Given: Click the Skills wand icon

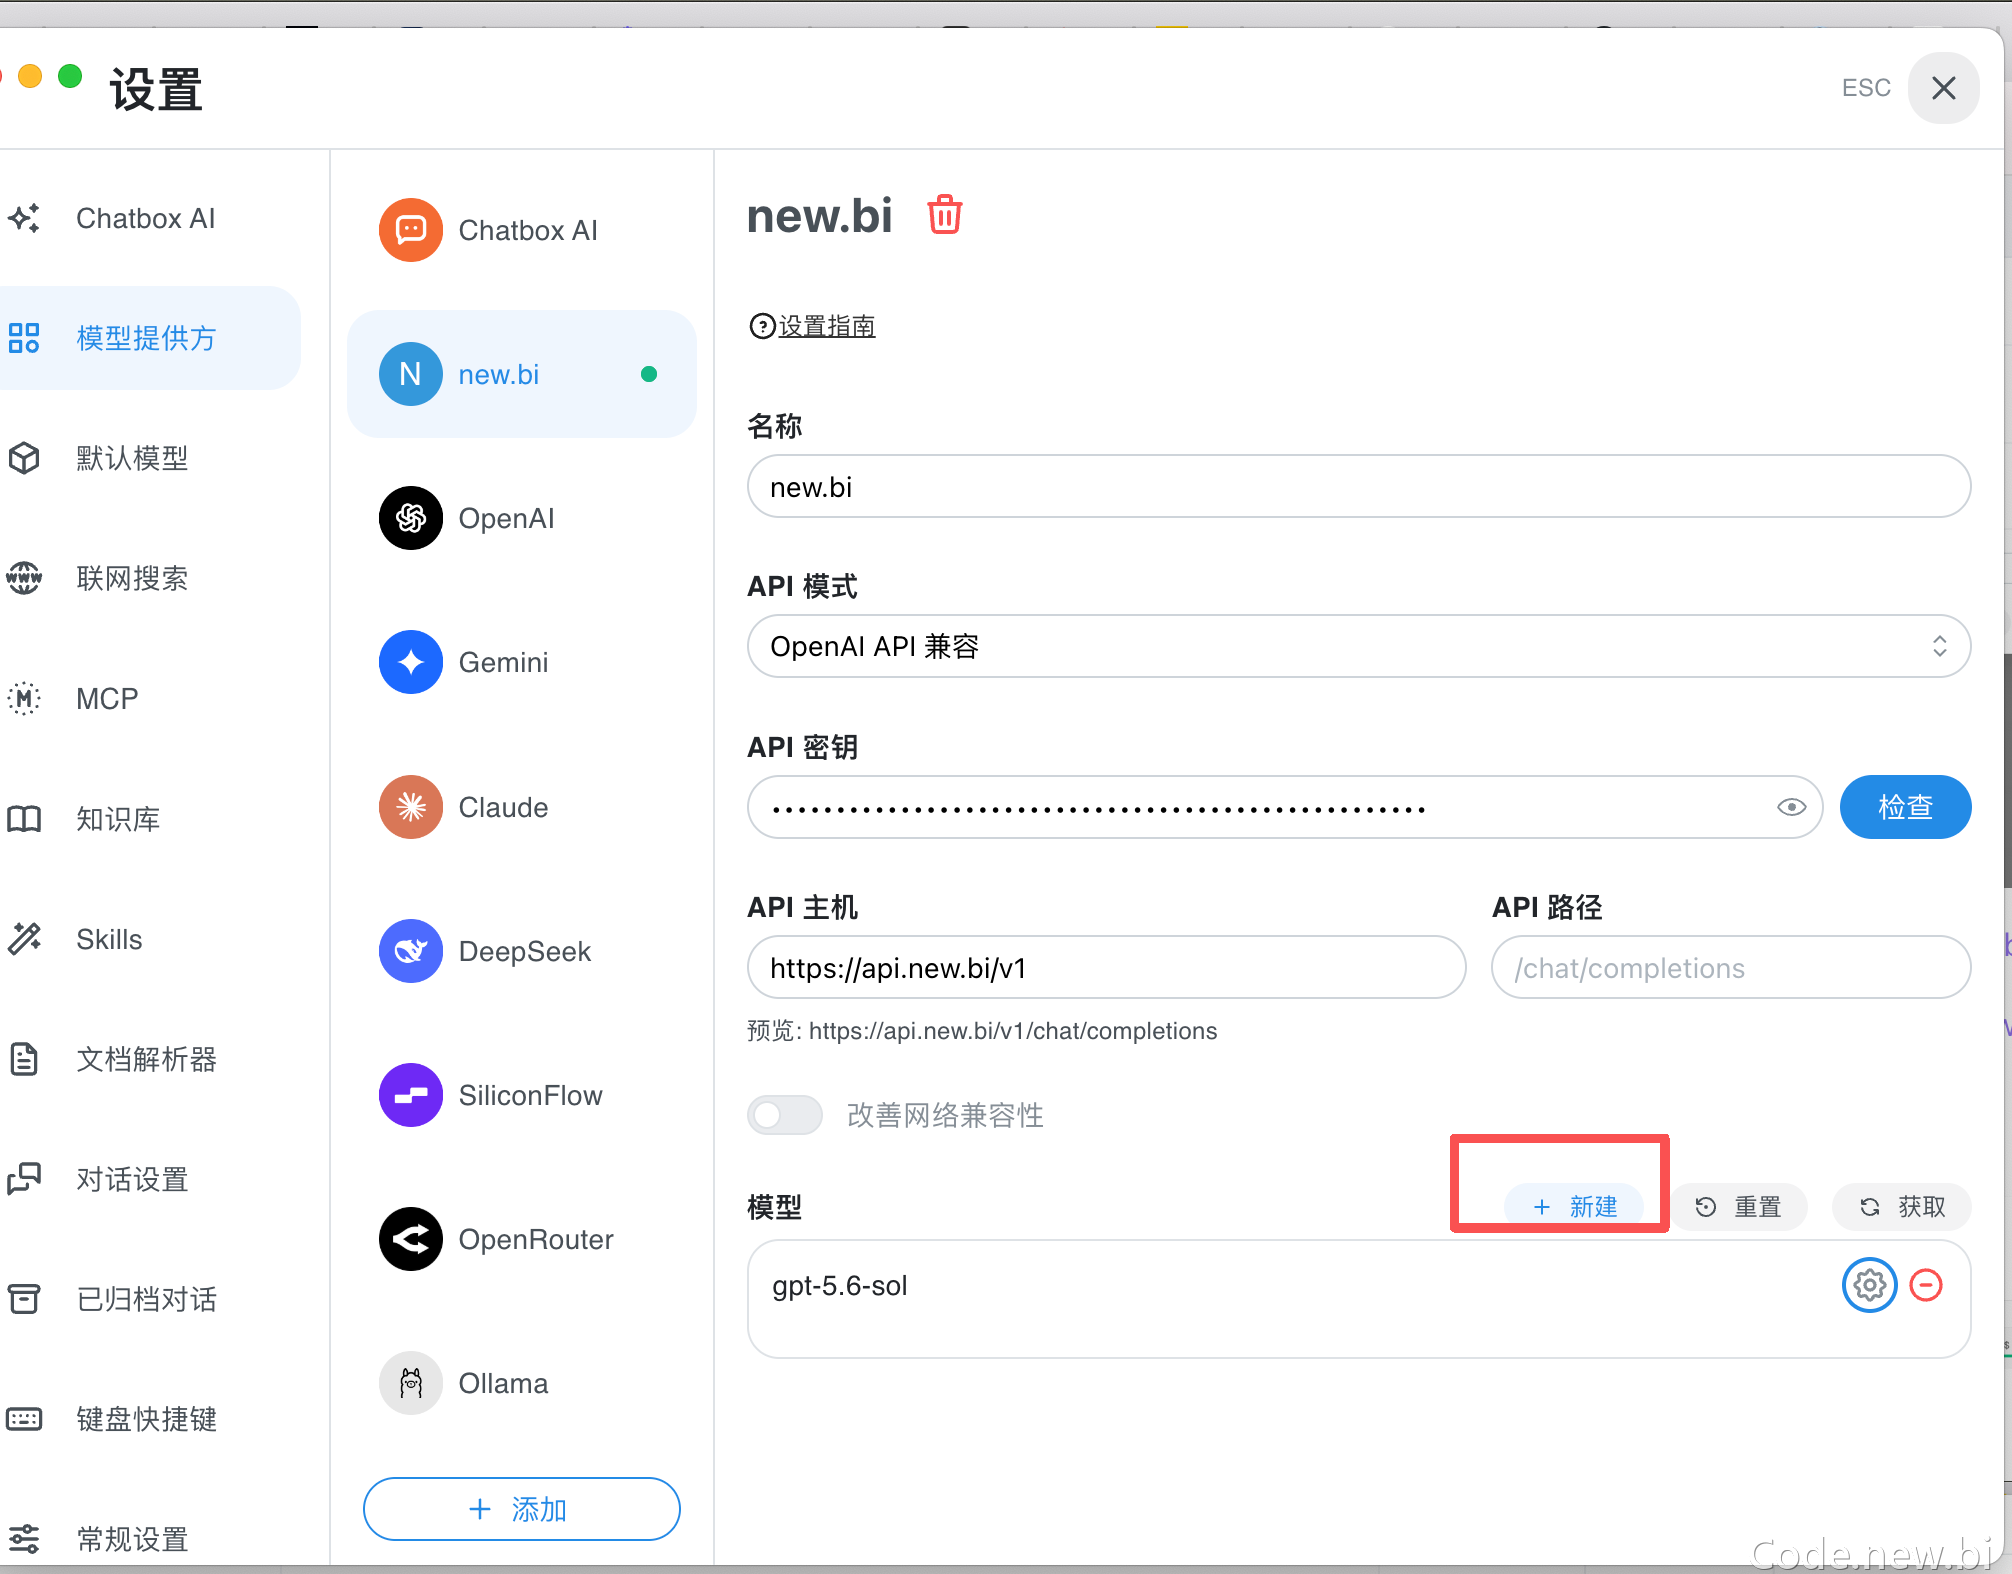Looking at the screenshot, I should coord(24,939).
